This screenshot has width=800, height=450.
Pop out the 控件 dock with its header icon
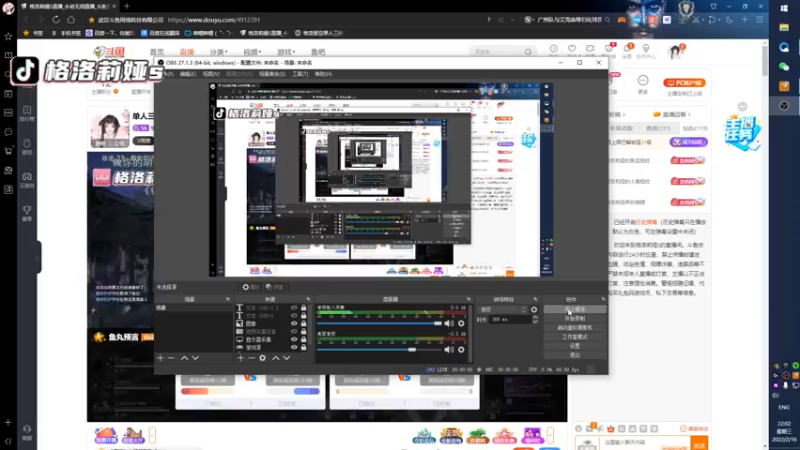click(603, 299)
